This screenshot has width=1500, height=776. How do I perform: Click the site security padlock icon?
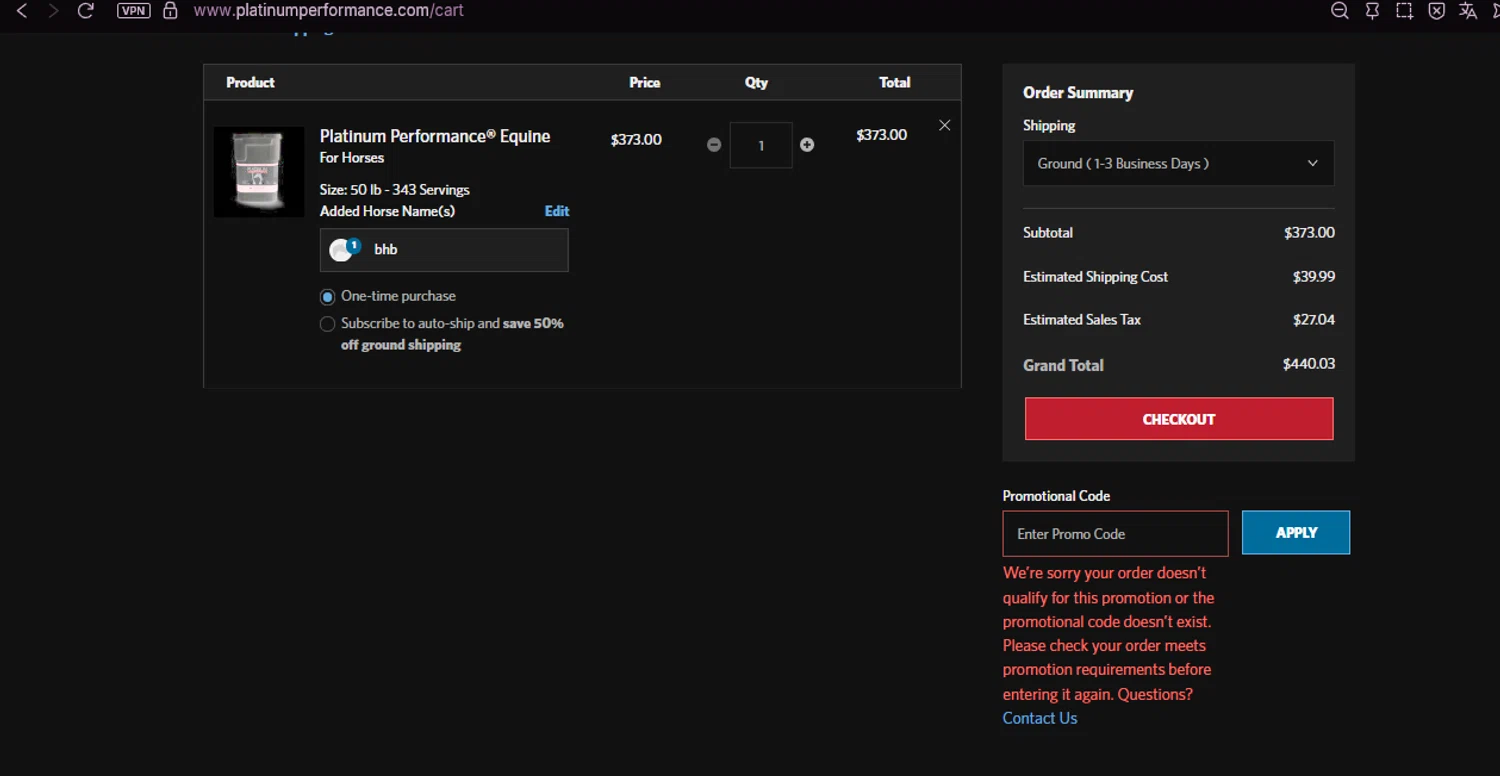170,11
